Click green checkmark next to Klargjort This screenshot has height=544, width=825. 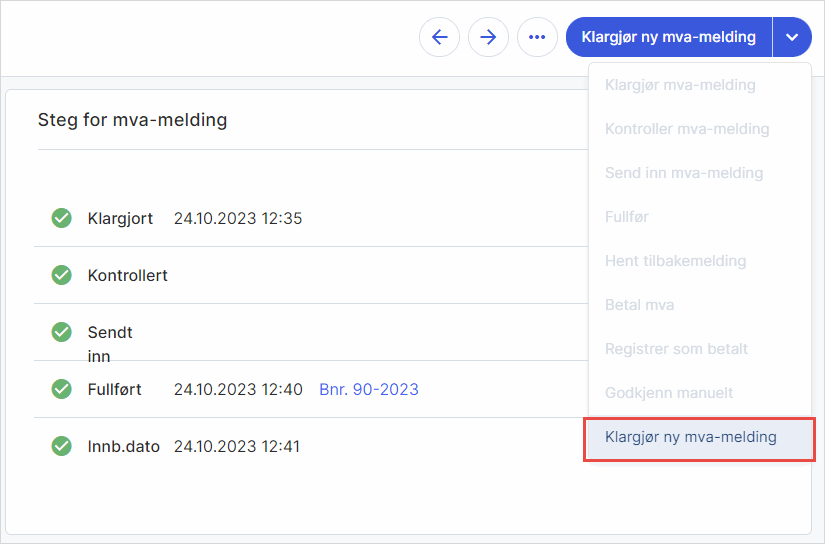point(62,218)
